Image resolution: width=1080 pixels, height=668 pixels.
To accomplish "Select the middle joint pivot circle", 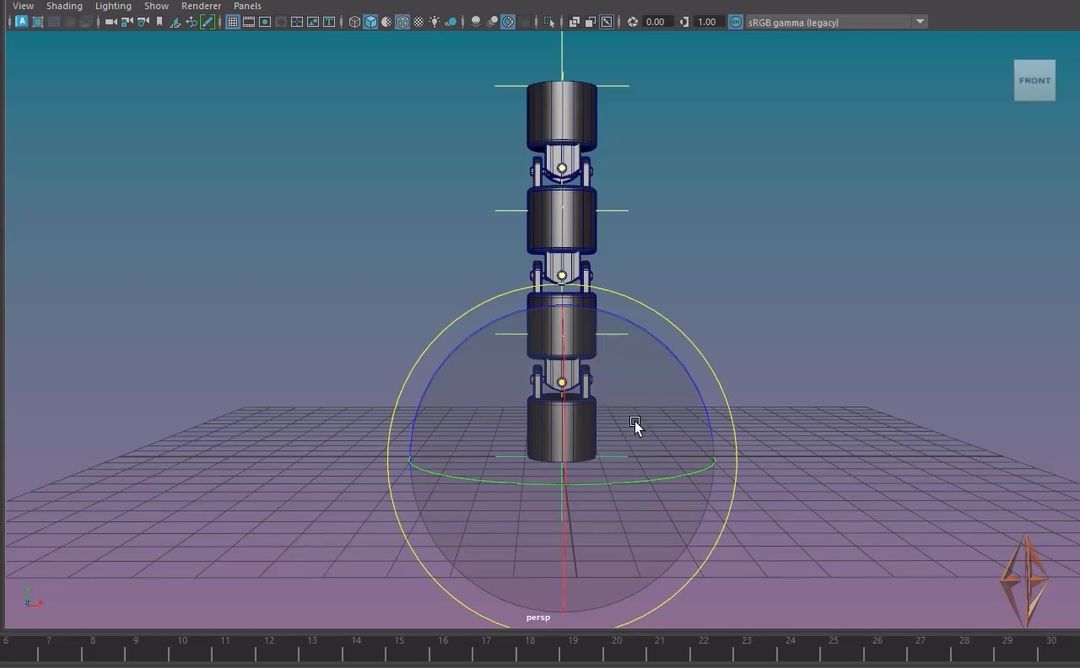I will click(562, 275).
